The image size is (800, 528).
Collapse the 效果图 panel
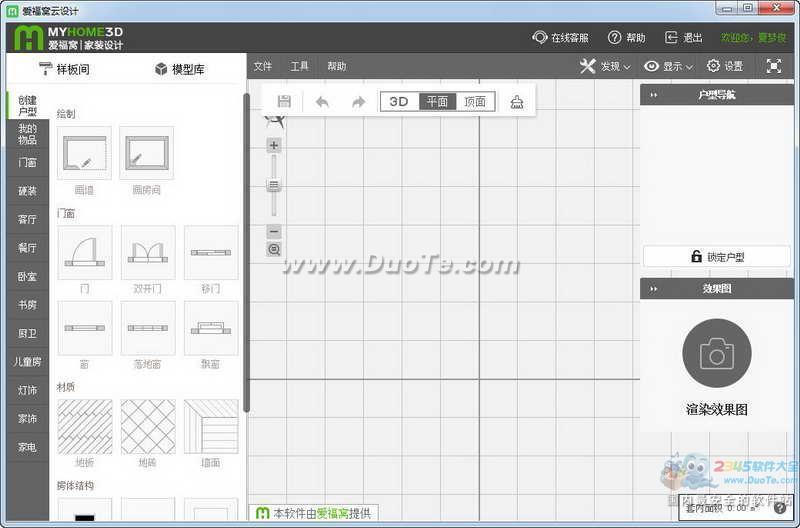(x=654, y=289)
